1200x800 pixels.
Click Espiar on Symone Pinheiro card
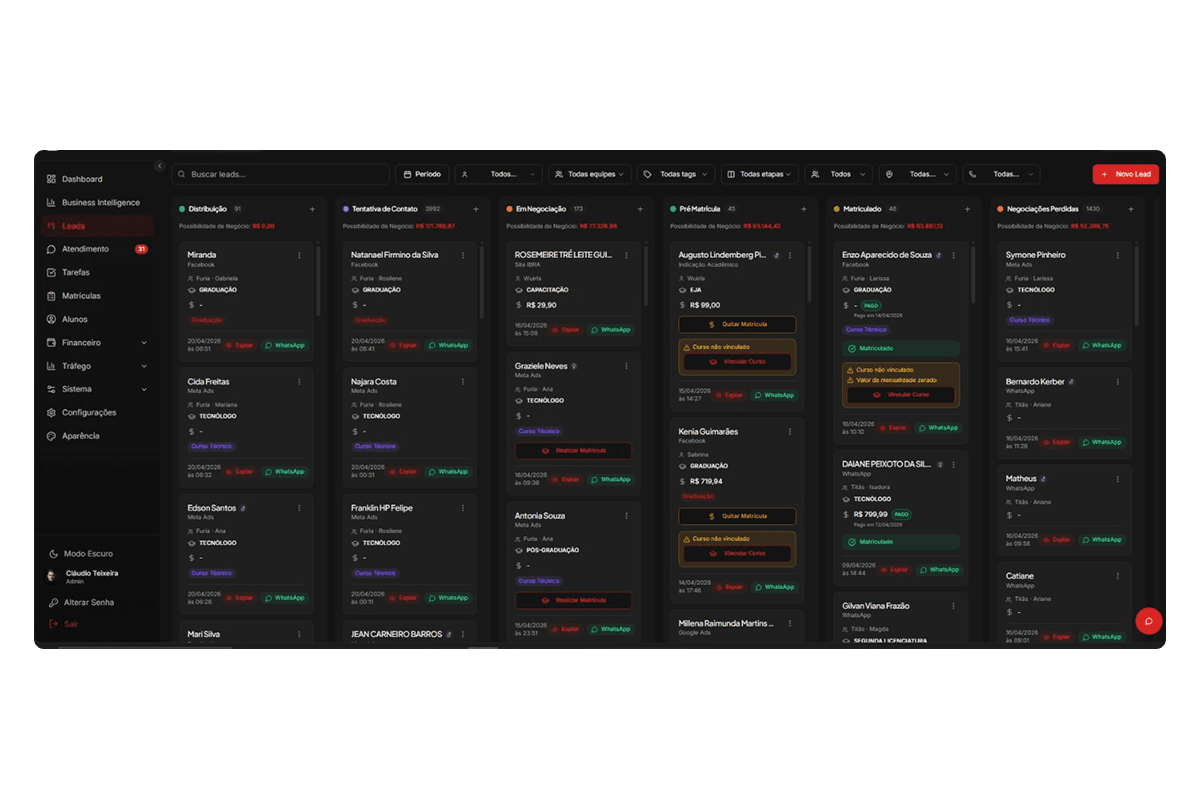(1059, 345)
